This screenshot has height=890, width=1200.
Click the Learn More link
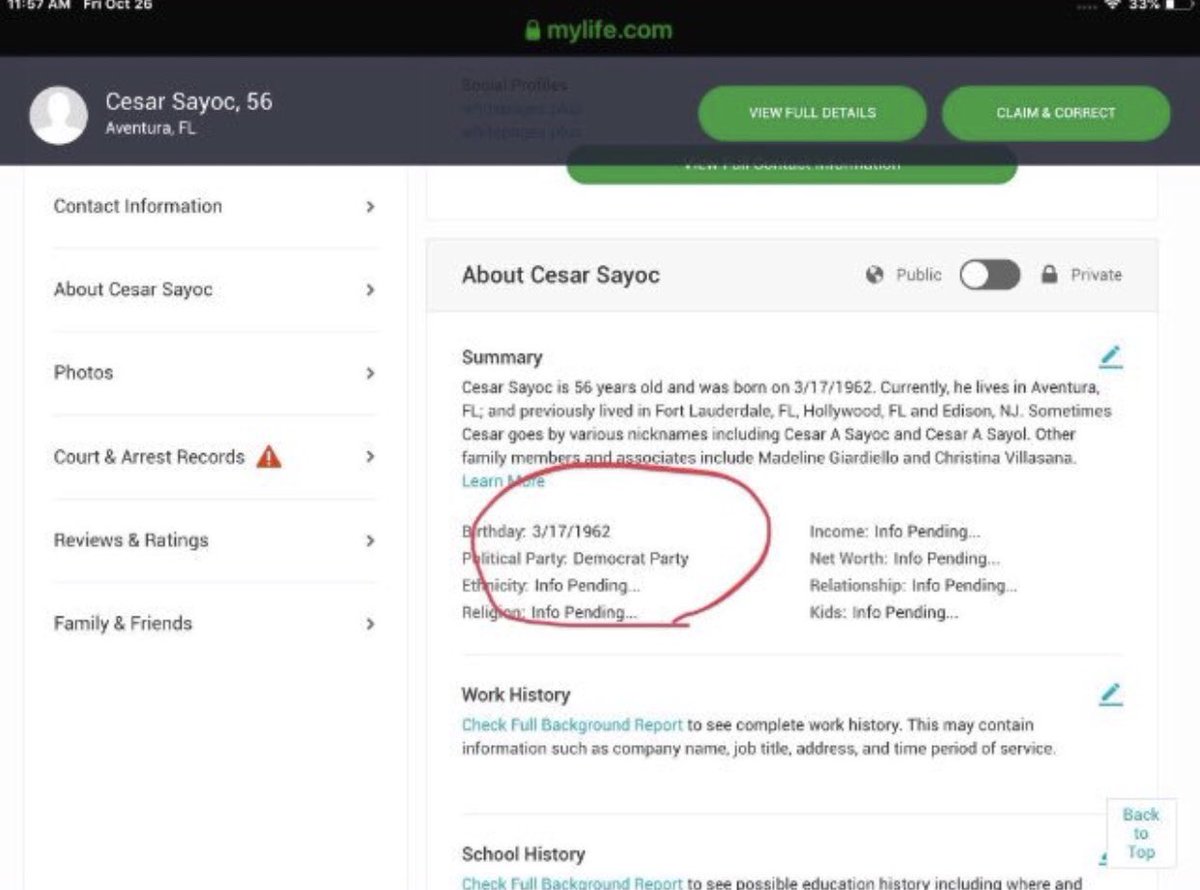point(503,482)
